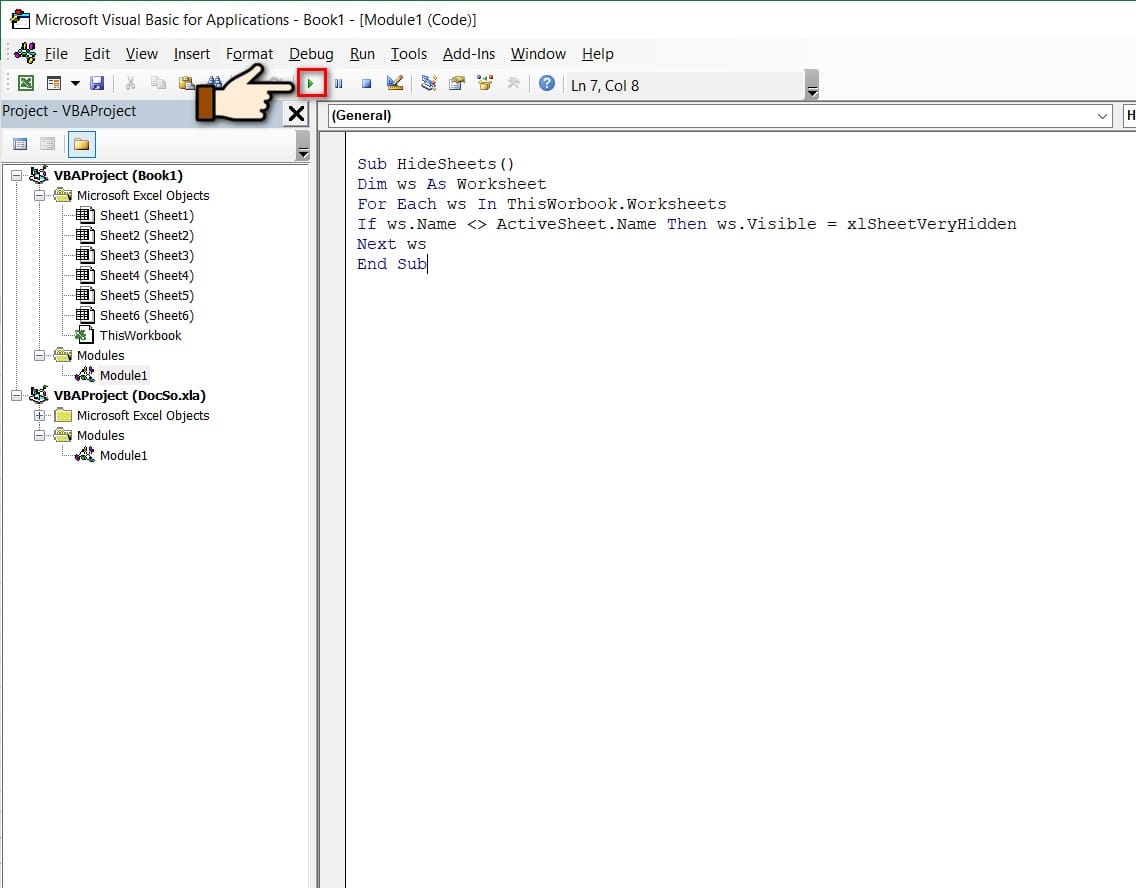1136x888 pixels.
Task: Click the Save disk icon
Action: point(97,84)
